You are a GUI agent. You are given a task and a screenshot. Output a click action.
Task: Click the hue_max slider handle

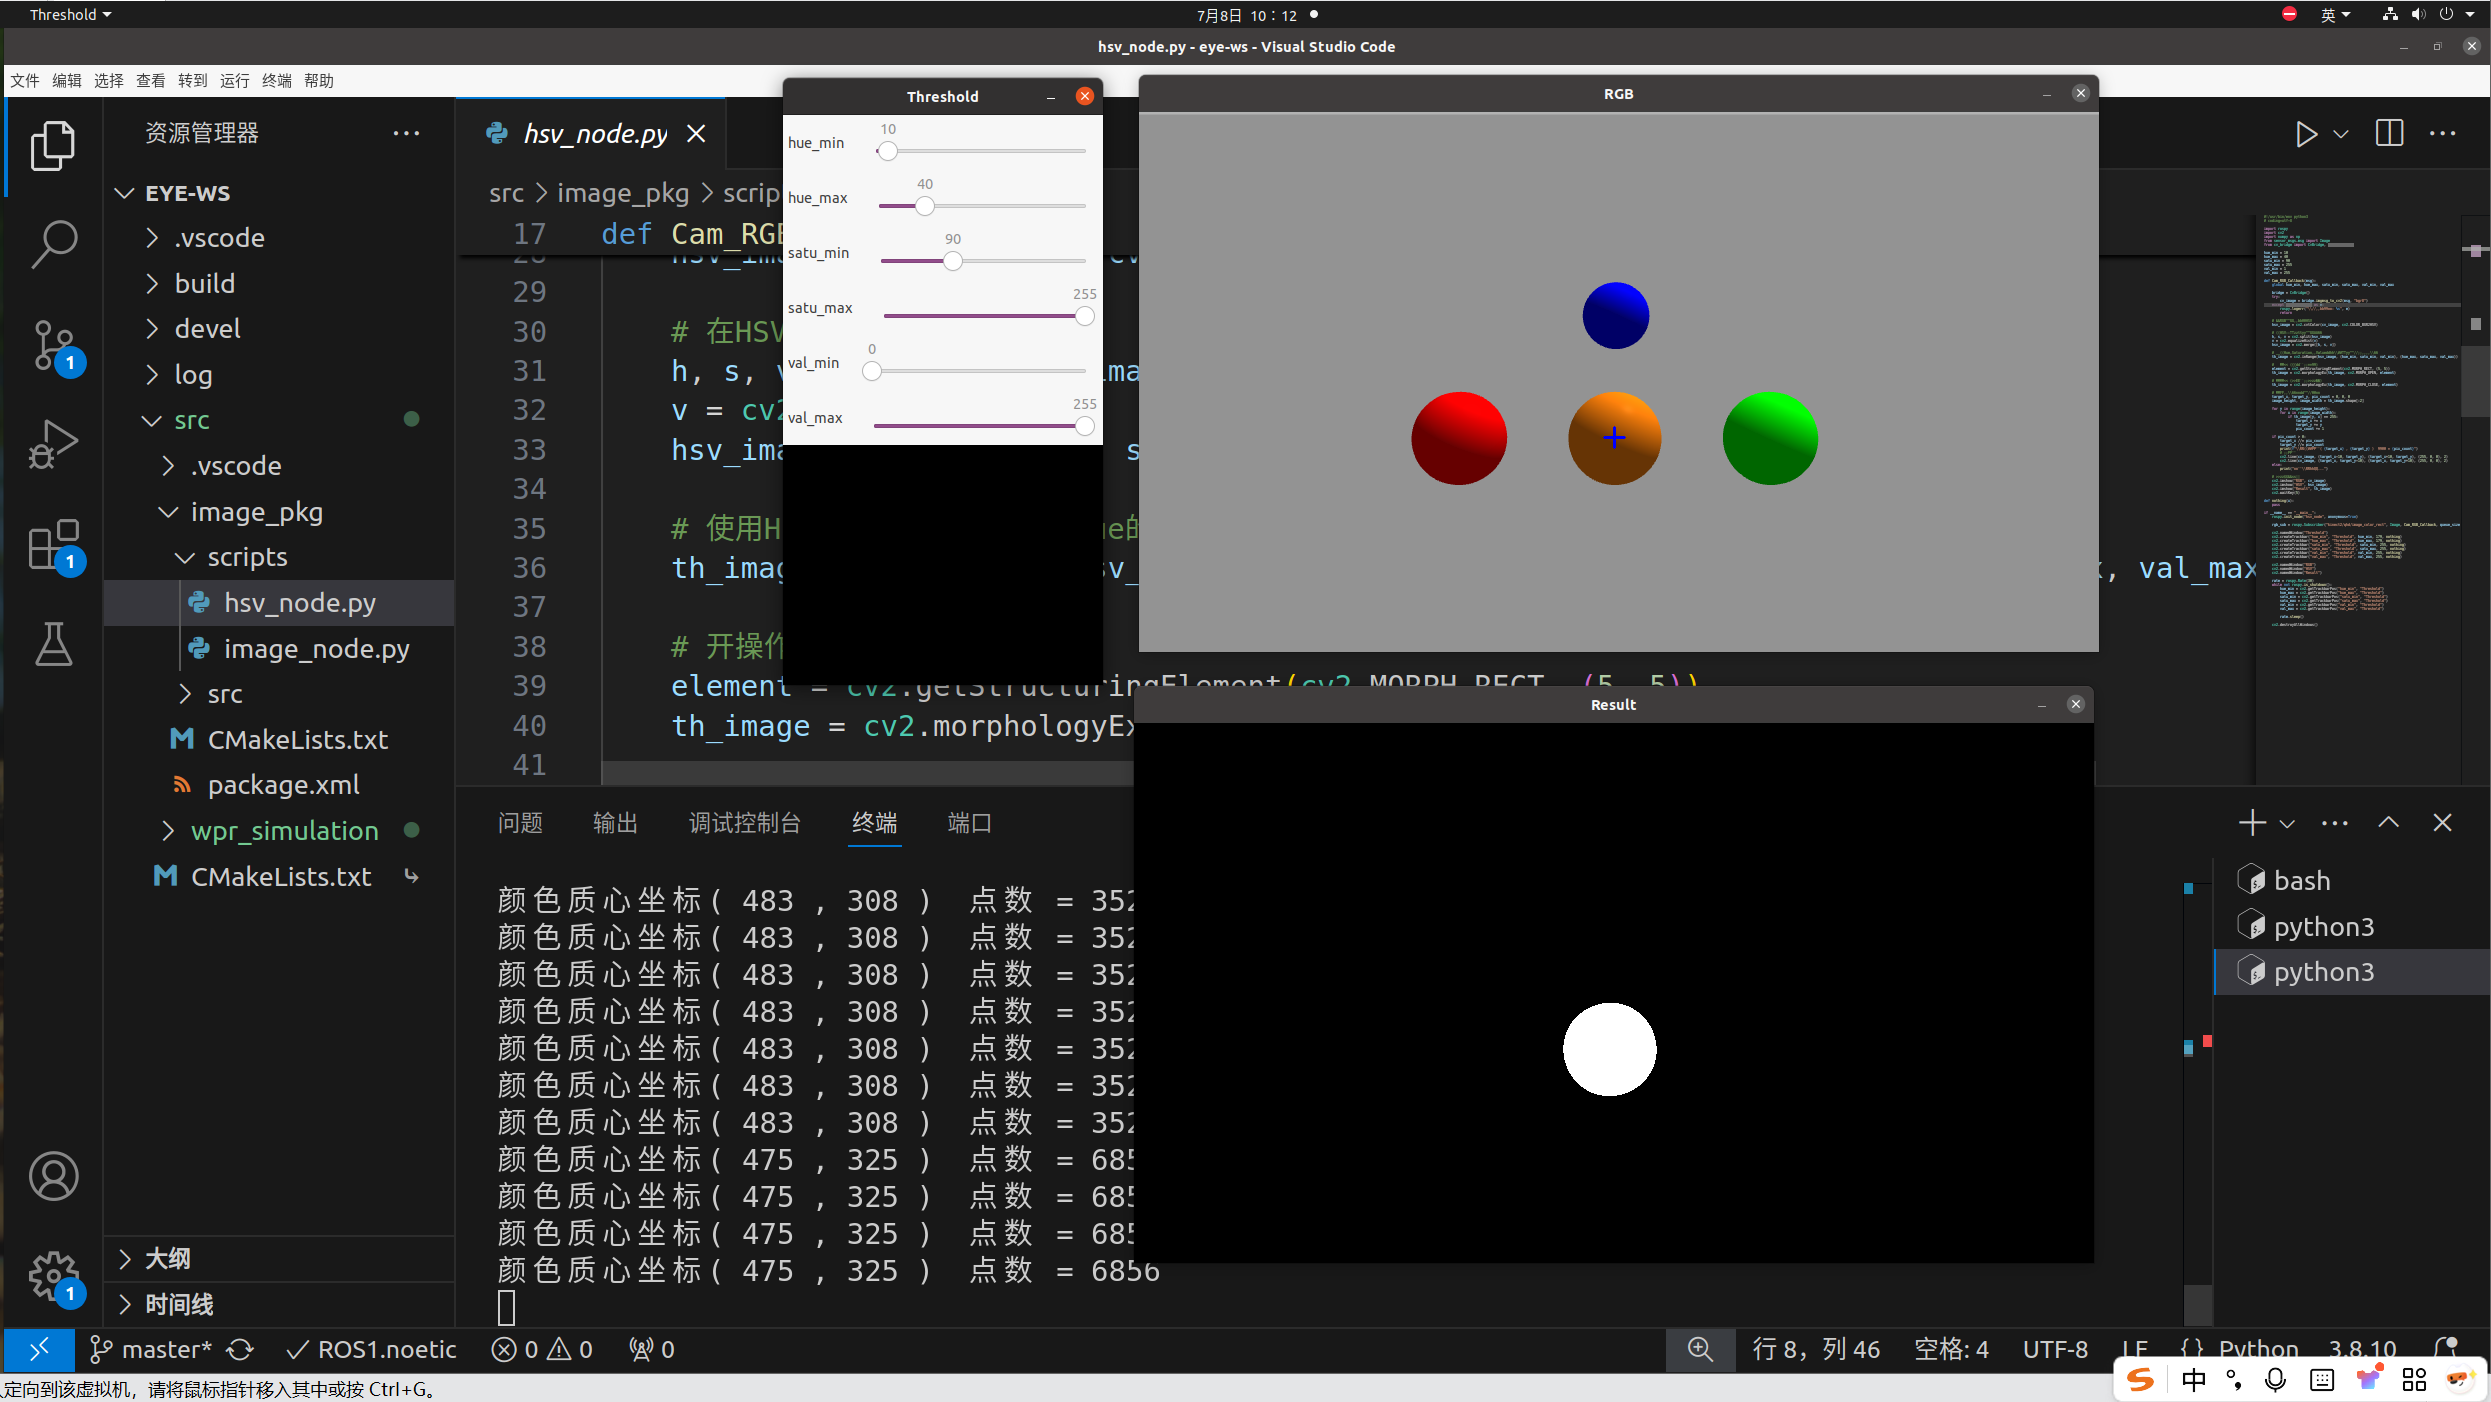click(x=925, y=206)
